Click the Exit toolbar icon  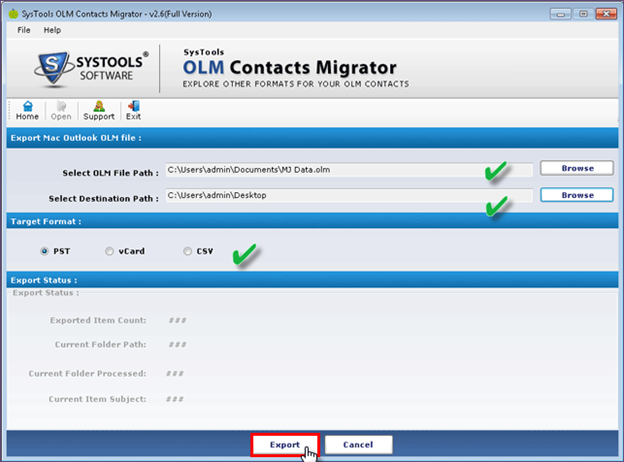133,111
